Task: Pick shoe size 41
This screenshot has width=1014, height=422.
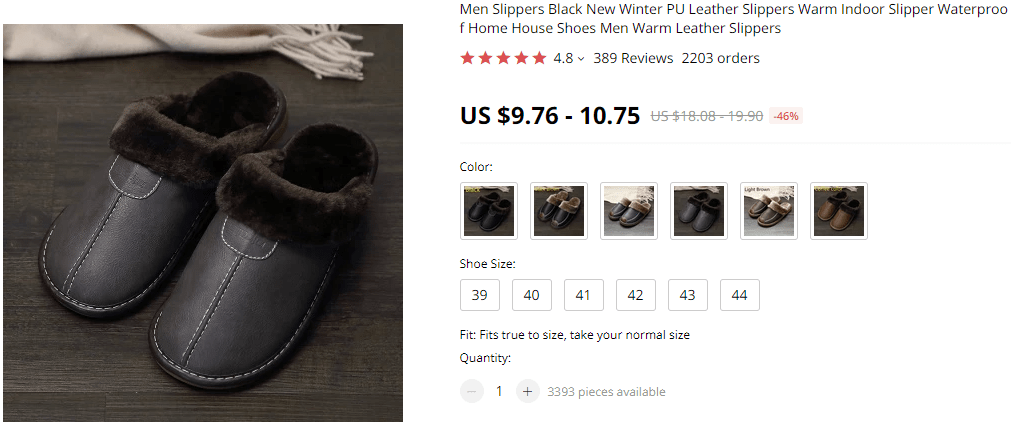Action: (x=584, y=295)
